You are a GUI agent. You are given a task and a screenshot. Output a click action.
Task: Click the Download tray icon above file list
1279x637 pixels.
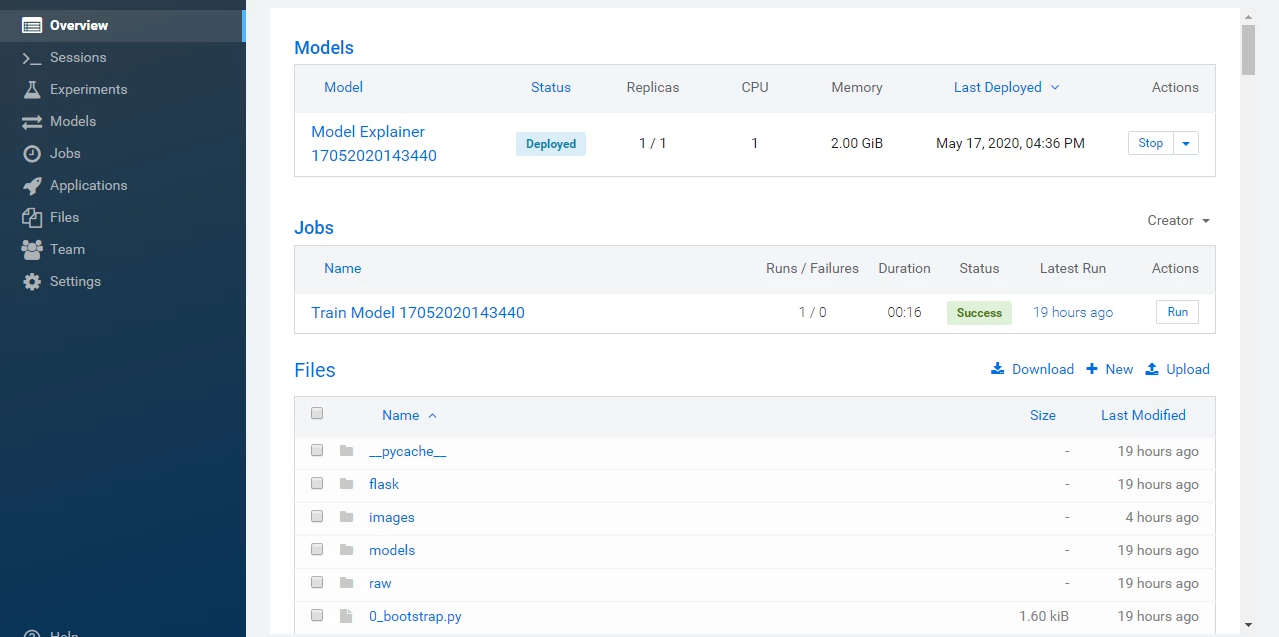[997, 369]
